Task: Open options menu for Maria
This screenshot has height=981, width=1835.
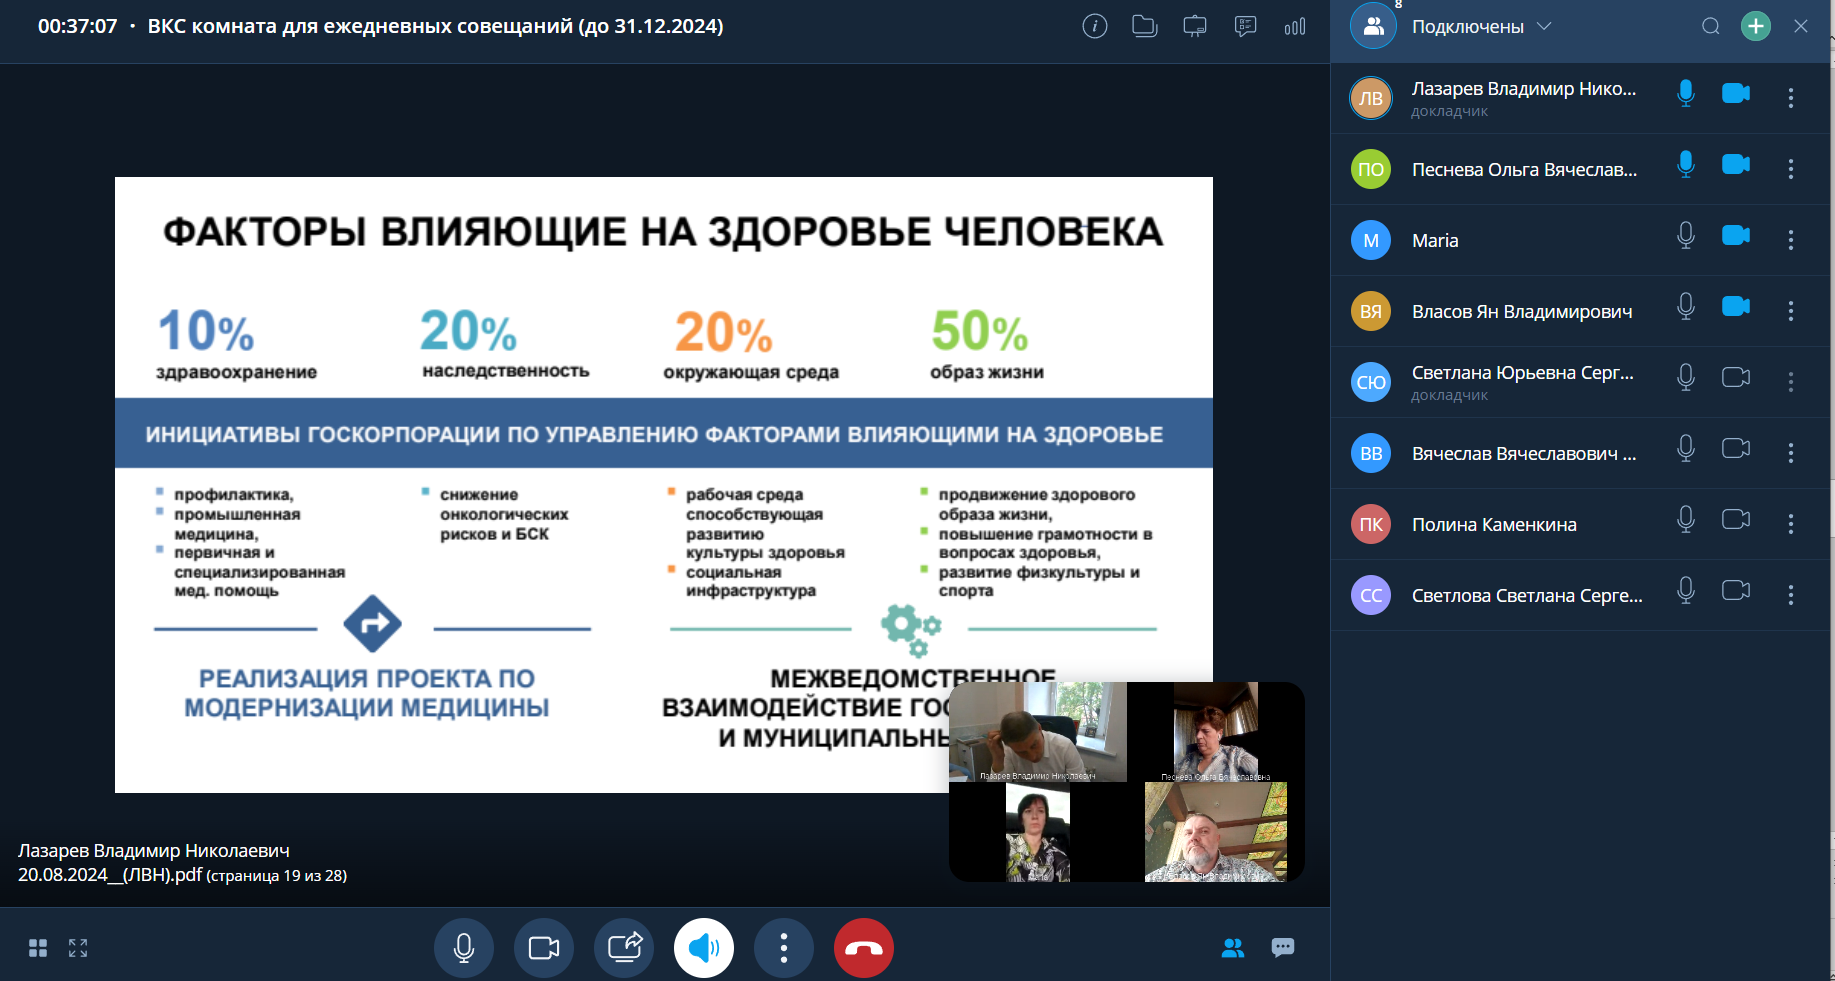Action: [1790, 240]
